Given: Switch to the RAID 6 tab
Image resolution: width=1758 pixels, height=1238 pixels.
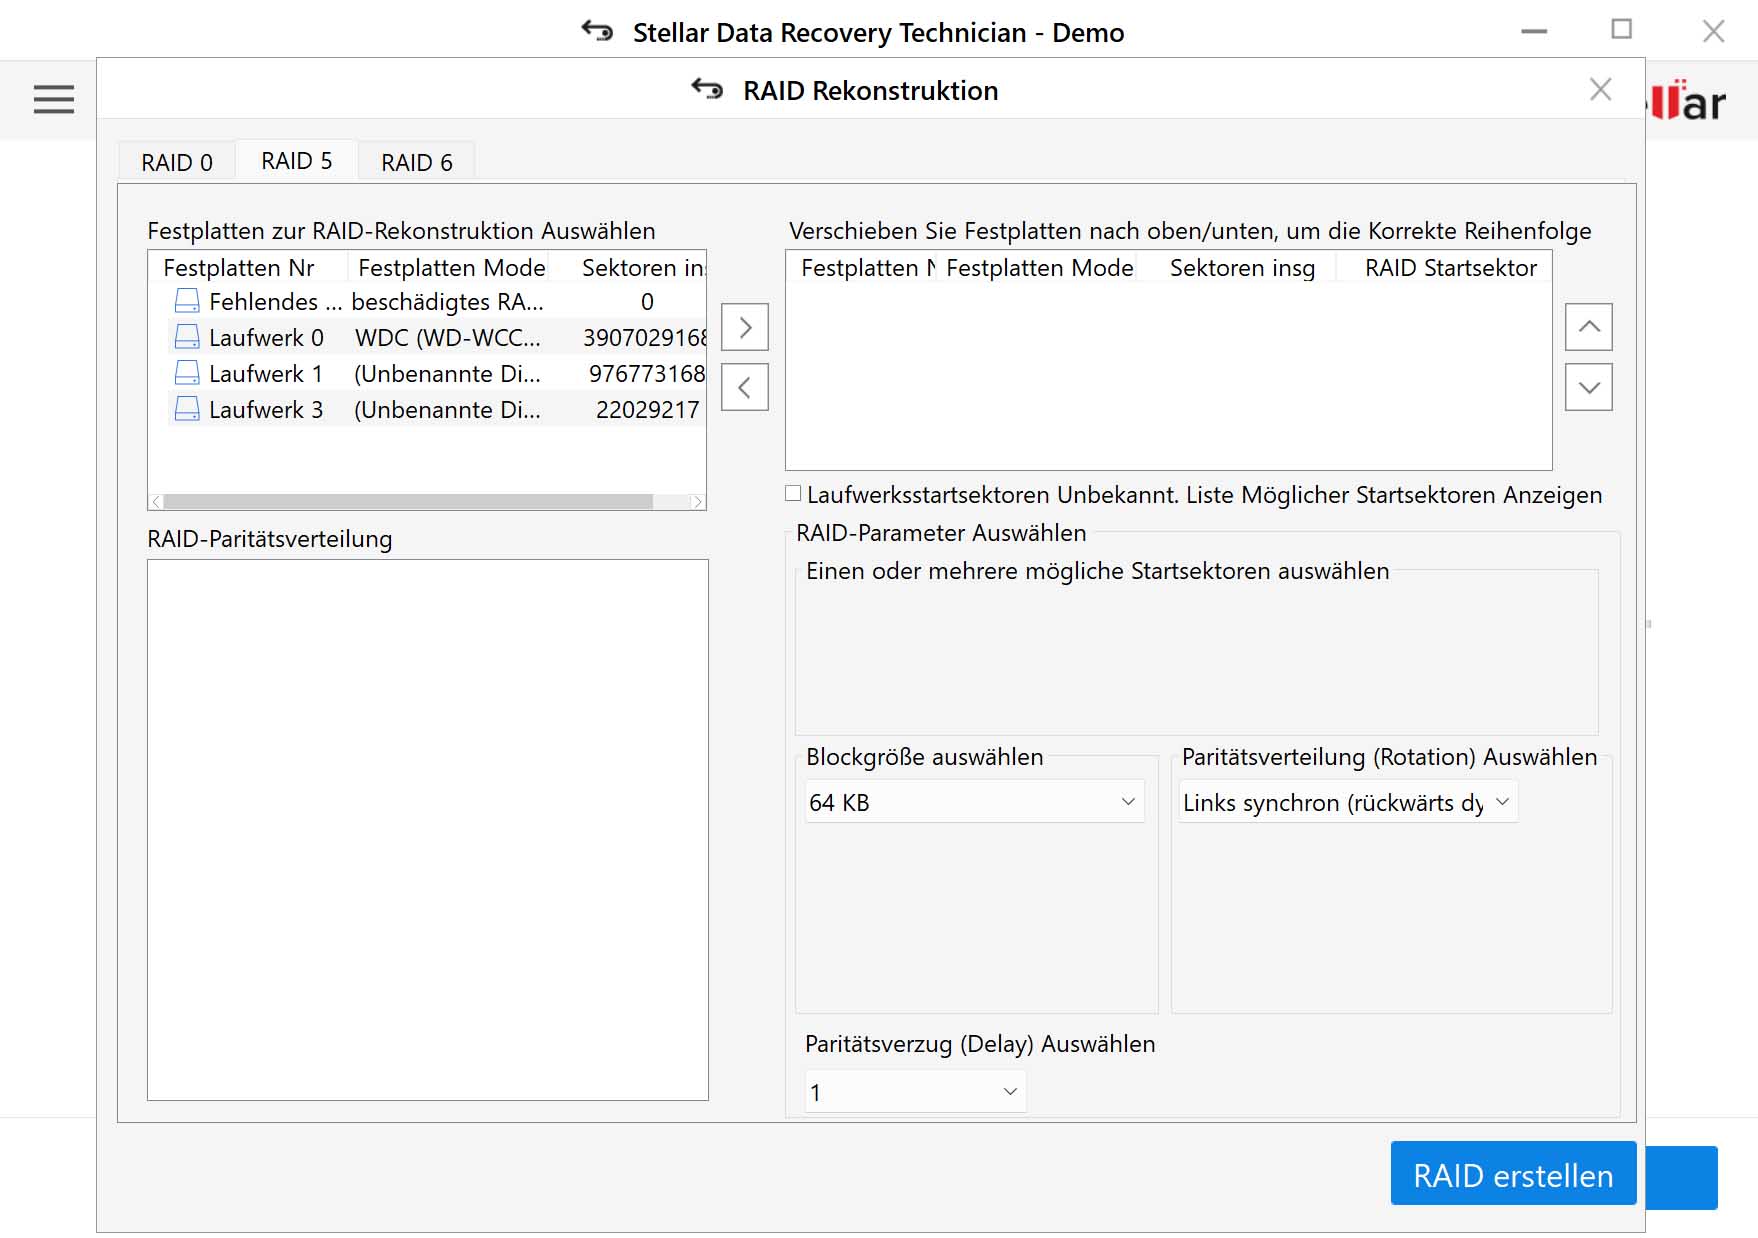Looking at the screenshot, I should click(417, 162).
